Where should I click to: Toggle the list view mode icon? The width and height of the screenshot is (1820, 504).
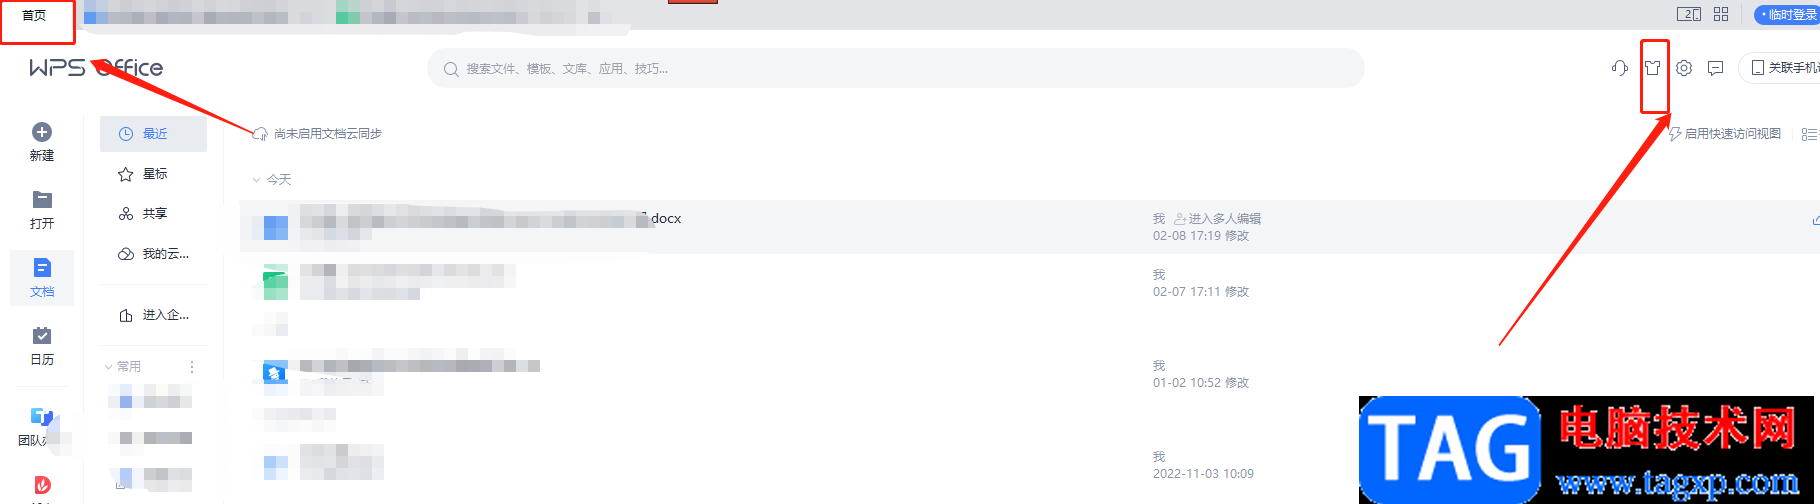tap(1809, 134)
